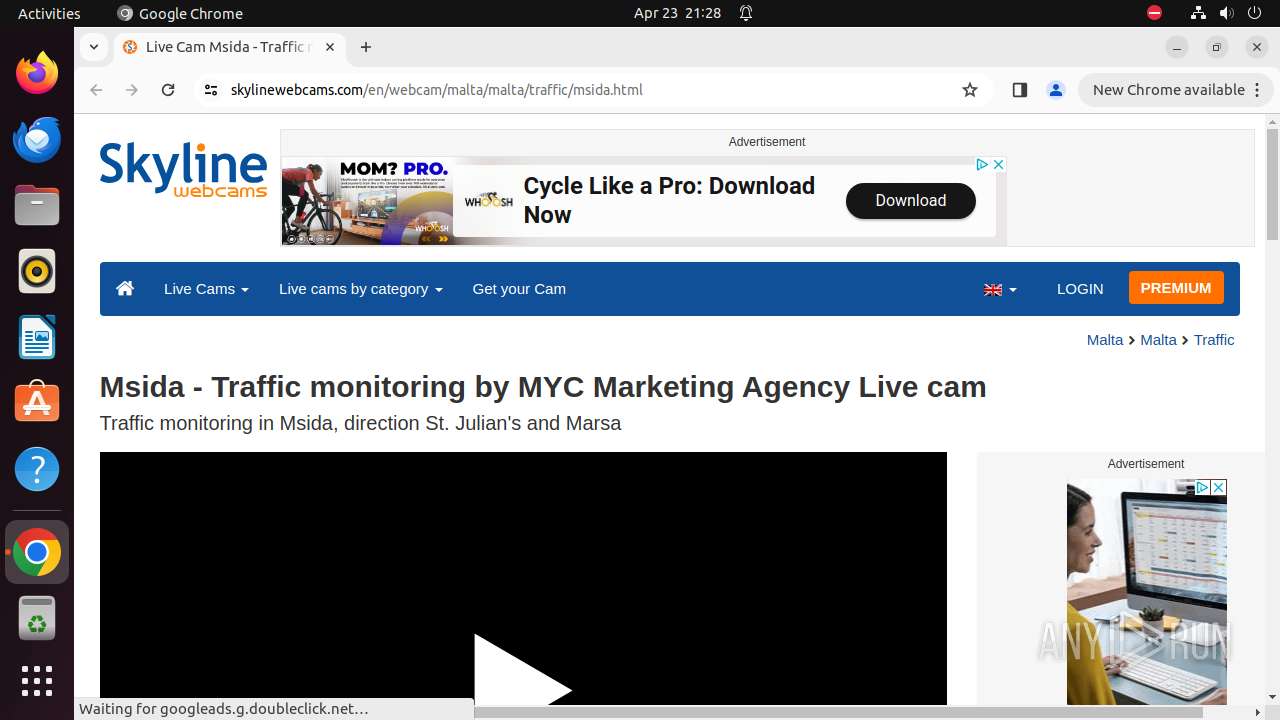1280x720 pixels.
Task: Open the language flag dropdown
Action: pos(1000,290)
